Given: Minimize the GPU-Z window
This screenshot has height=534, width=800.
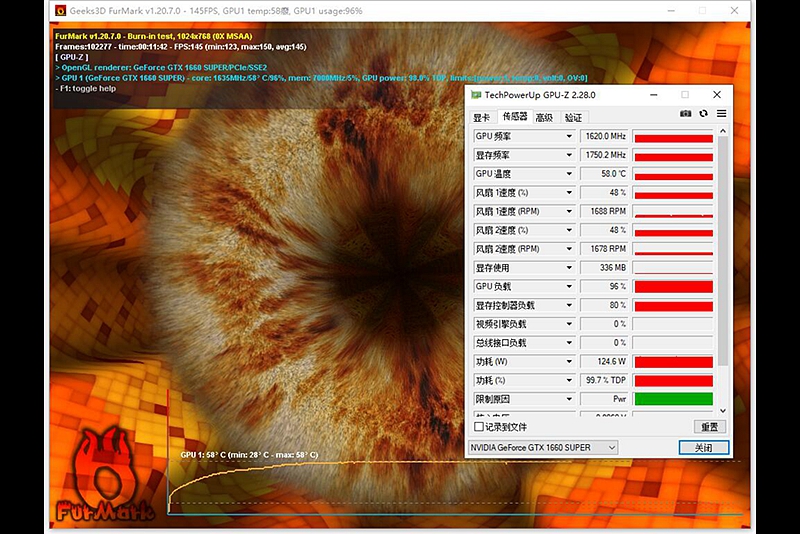Looking at the screenshot, I should tap(654, 95).
